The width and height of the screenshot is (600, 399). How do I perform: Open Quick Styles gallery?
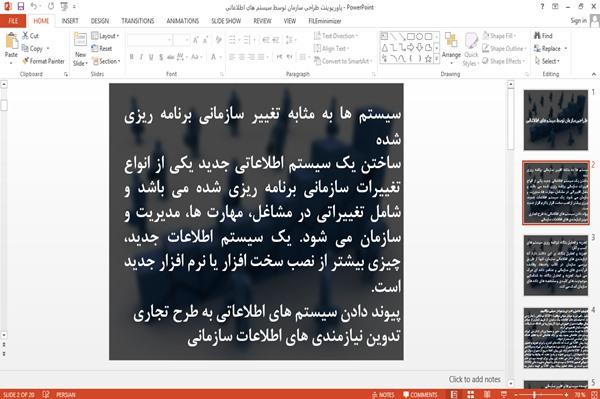coord(471,50)
